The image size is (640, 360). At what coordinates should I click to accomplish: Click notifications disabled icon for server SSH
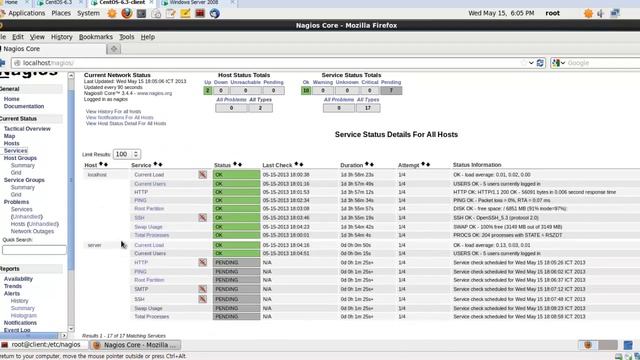202,299
